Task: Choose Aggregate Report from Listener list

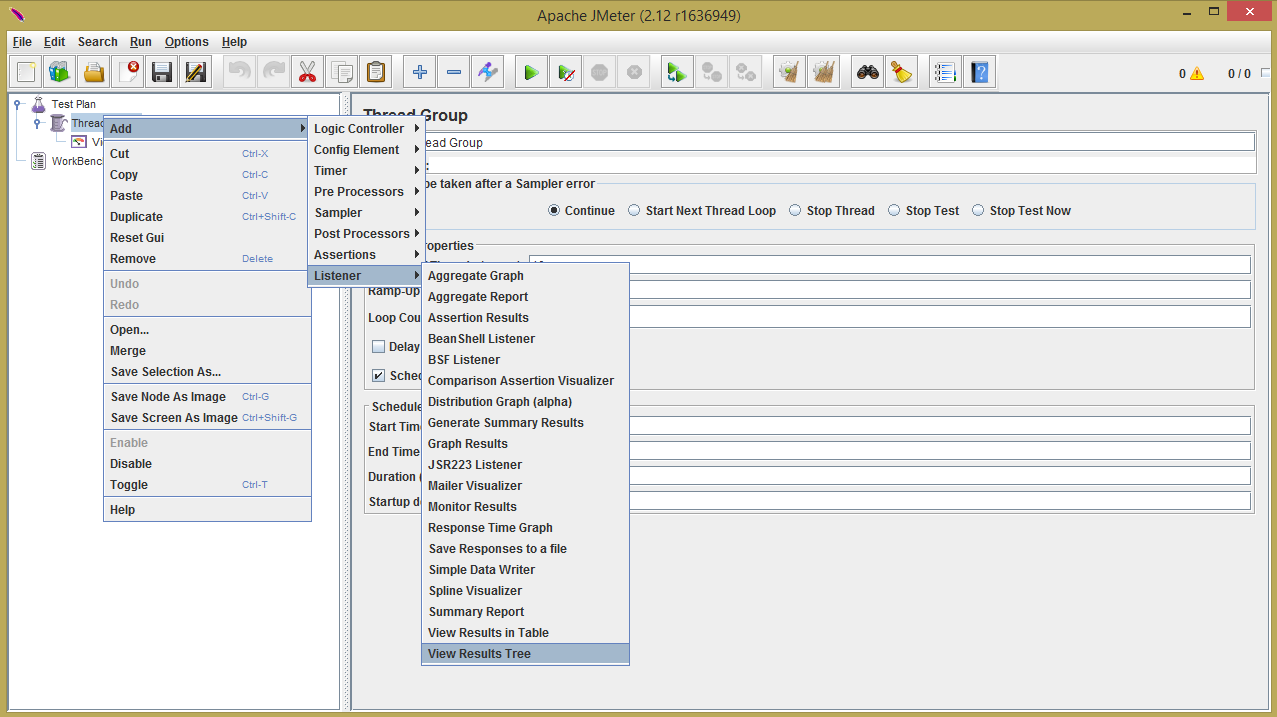Action: (x=525, y=297)
